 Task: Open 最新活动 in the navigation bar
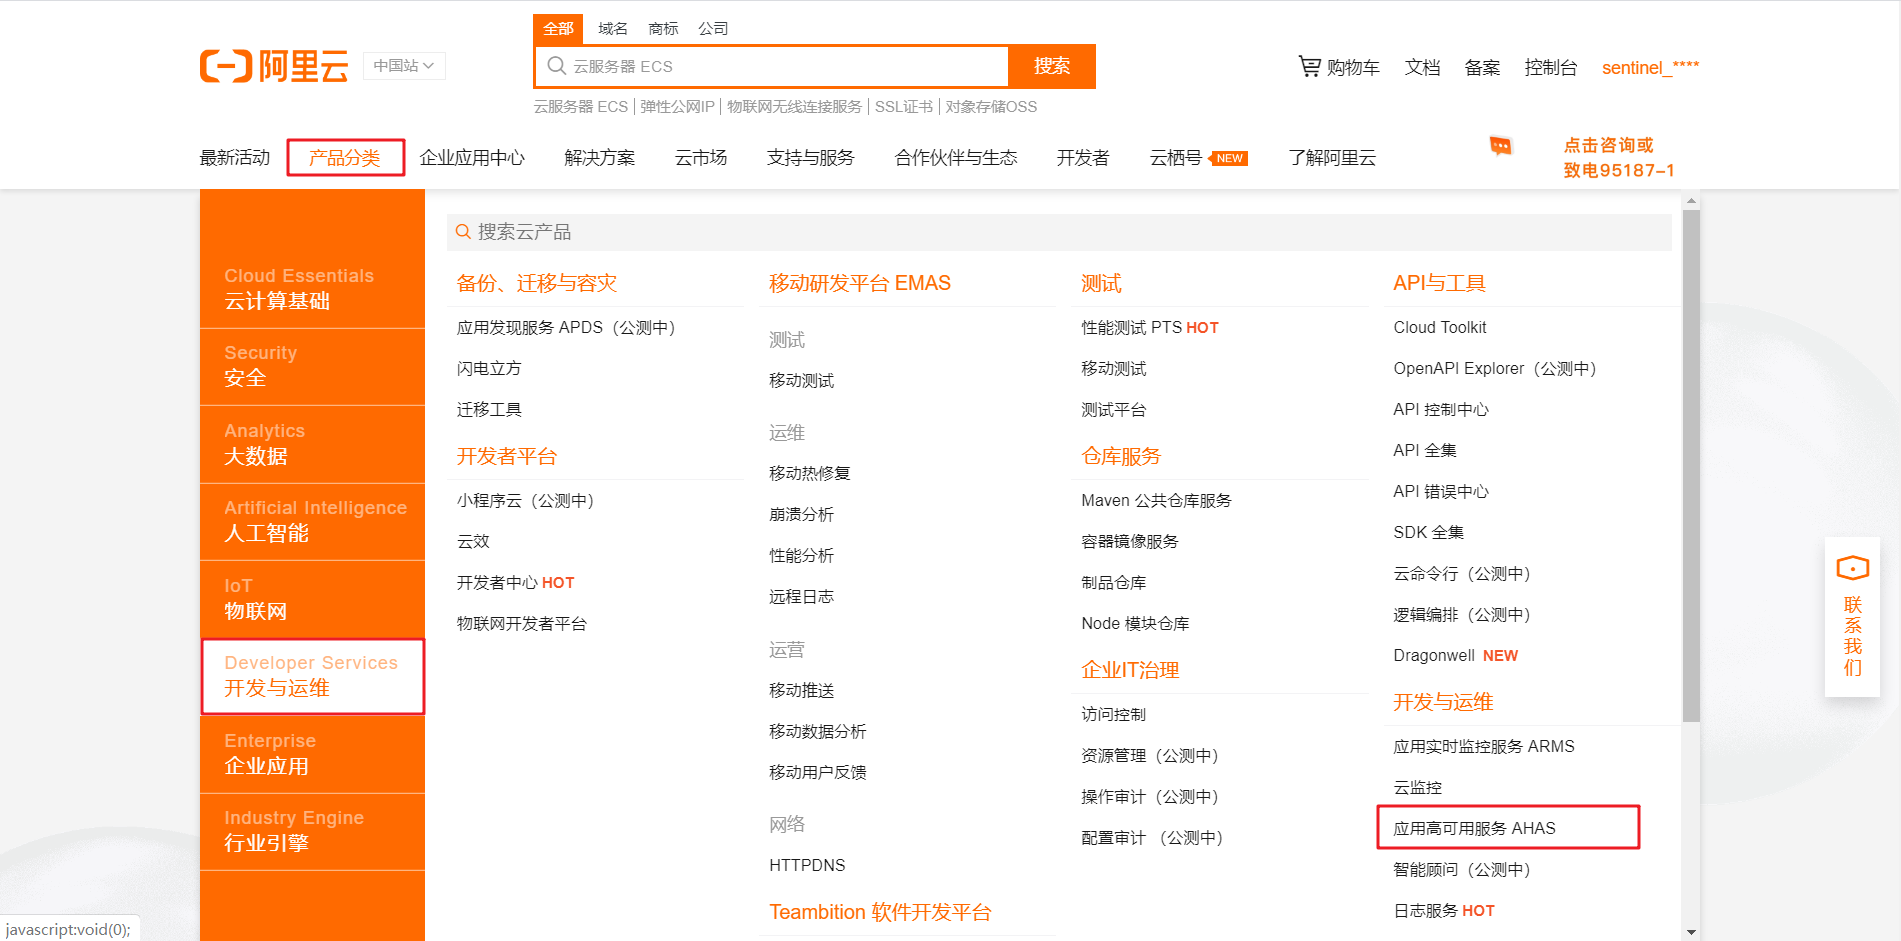point(235,158)
